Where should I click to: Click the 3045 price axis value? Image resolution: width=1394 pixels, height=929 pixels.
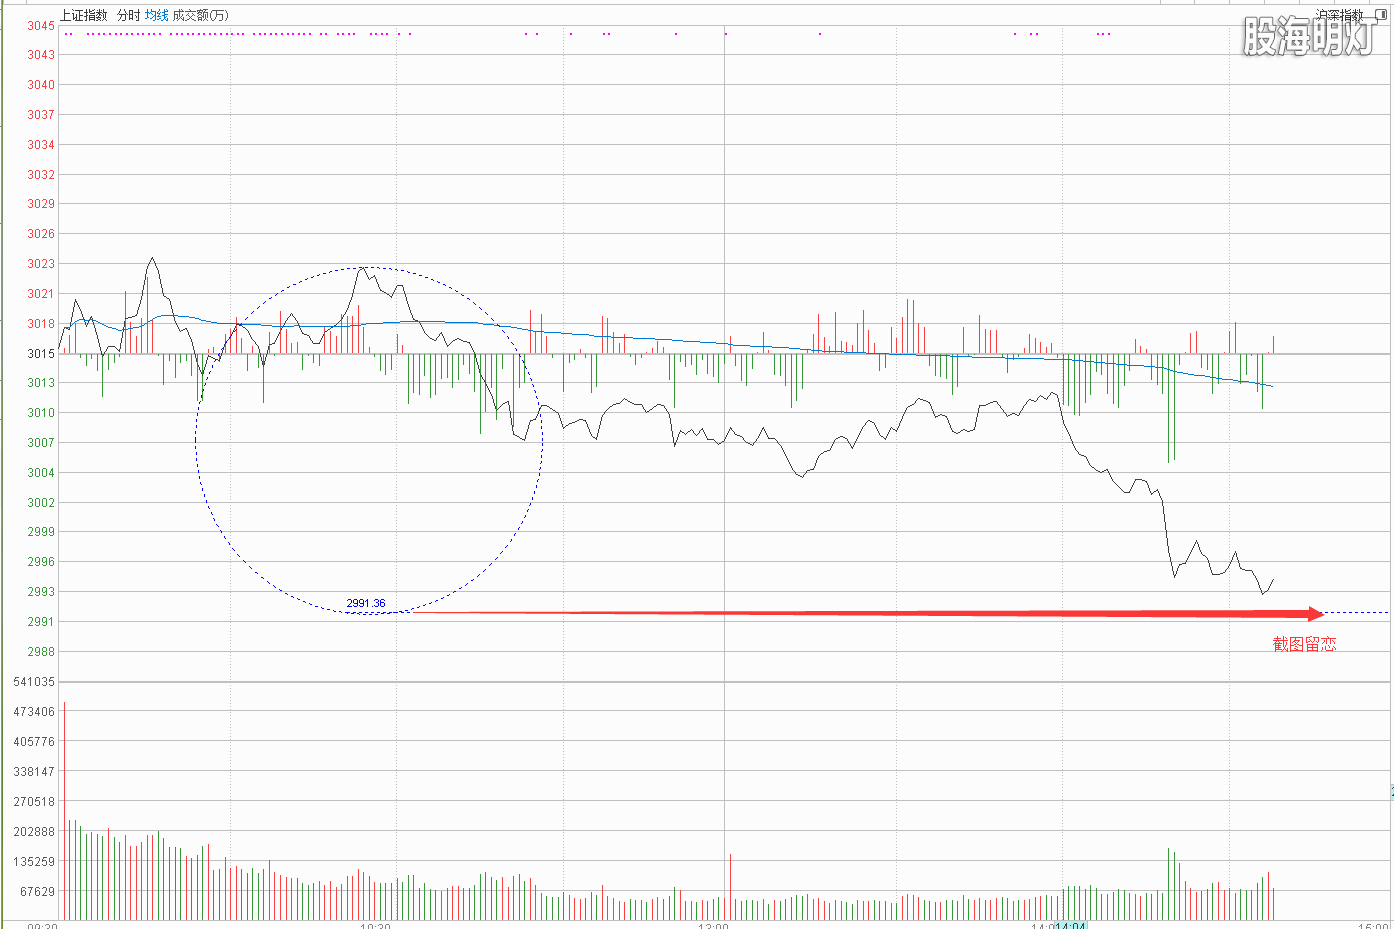coord(41,26)
